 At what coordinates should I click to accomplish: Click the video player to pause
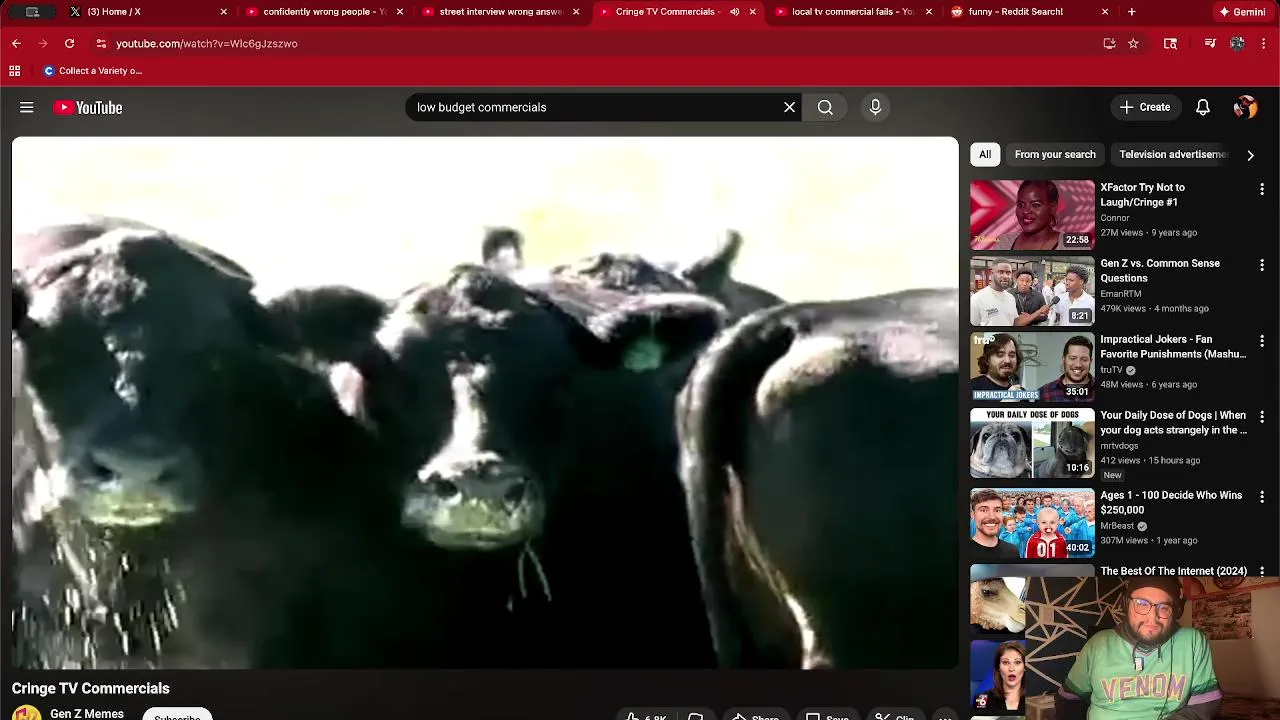(x=485, y=402)
